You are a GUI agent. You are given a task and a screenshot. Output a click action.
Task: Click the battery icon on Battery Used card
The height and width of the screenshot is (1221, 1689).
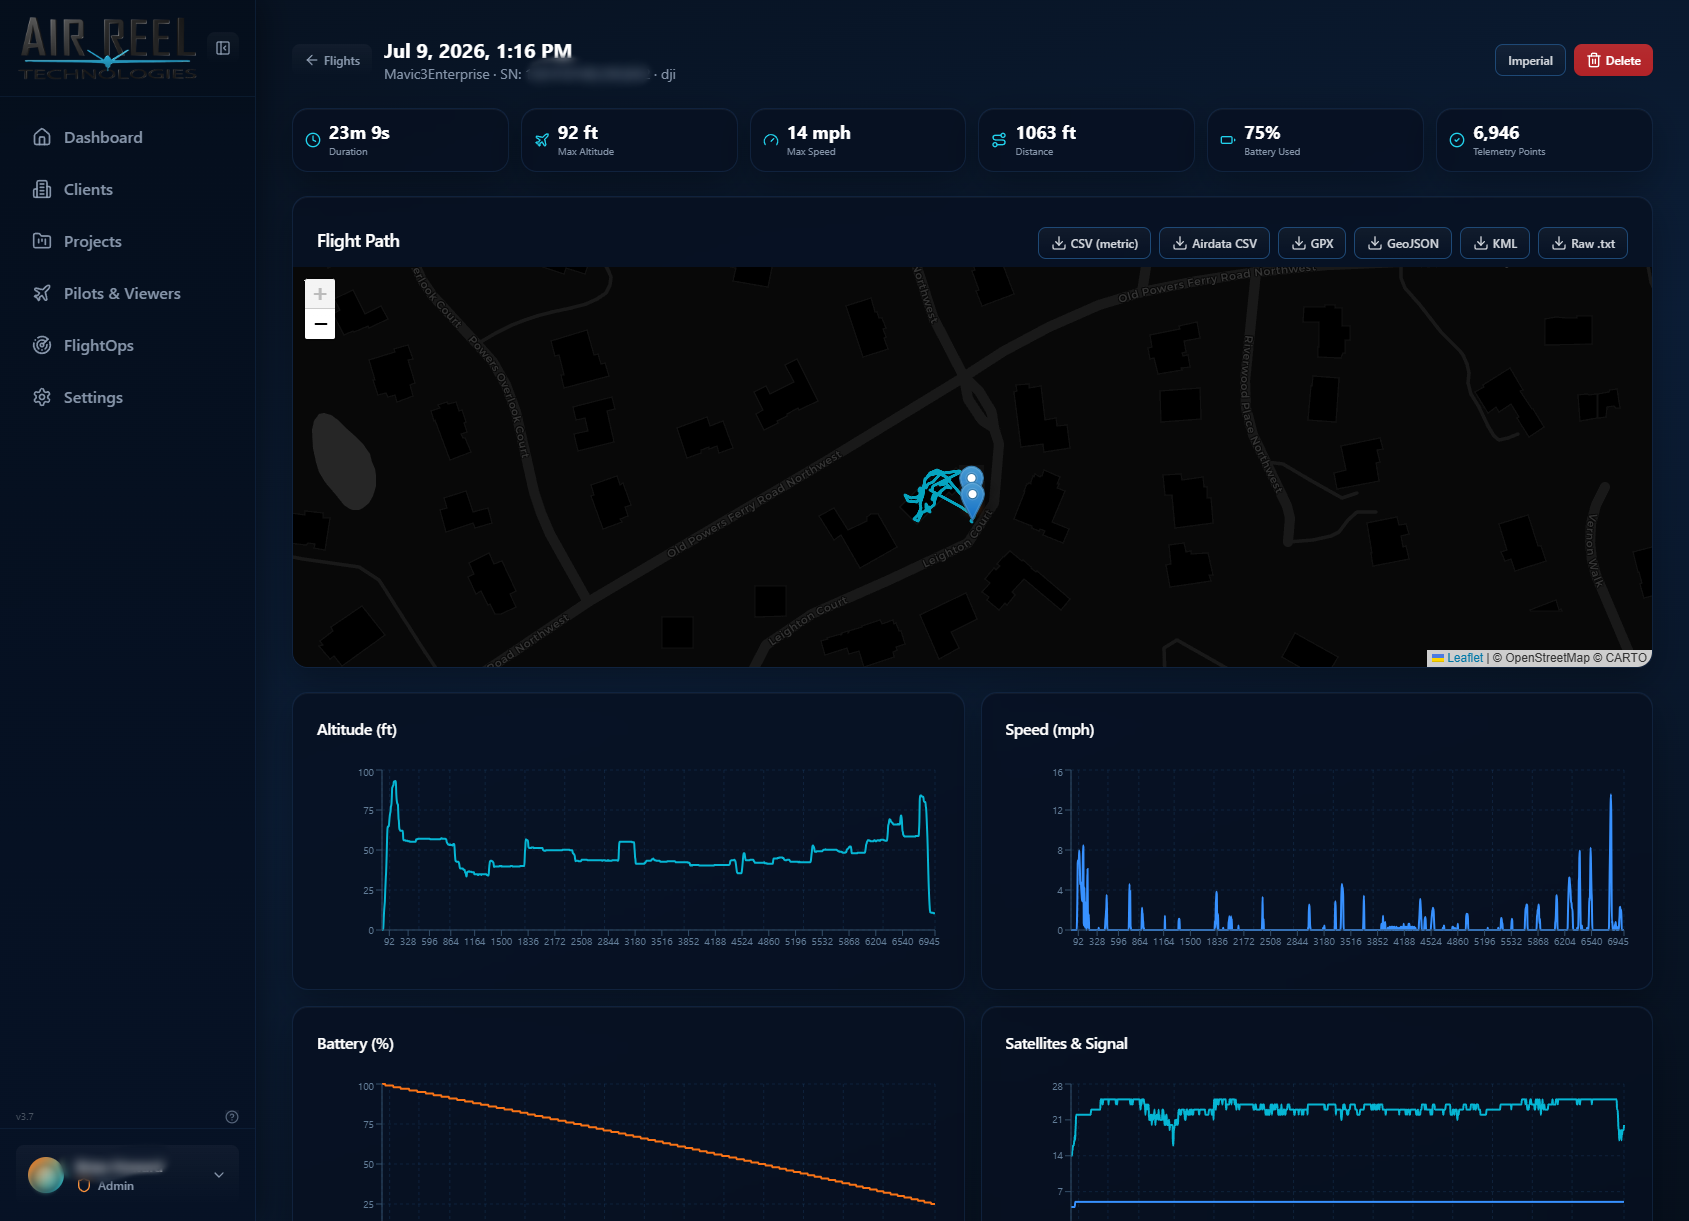coord(1228,140)
